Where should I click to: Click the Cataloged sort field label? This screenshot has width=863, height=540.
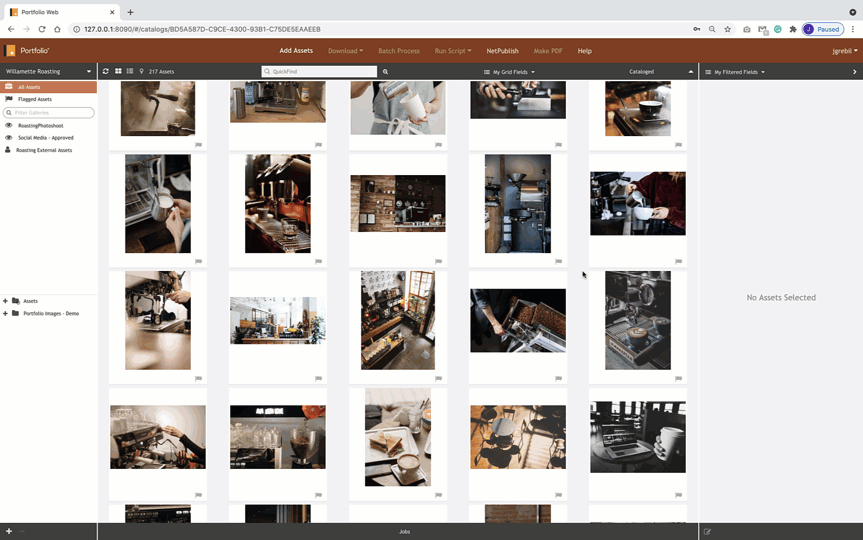point(641,72)
